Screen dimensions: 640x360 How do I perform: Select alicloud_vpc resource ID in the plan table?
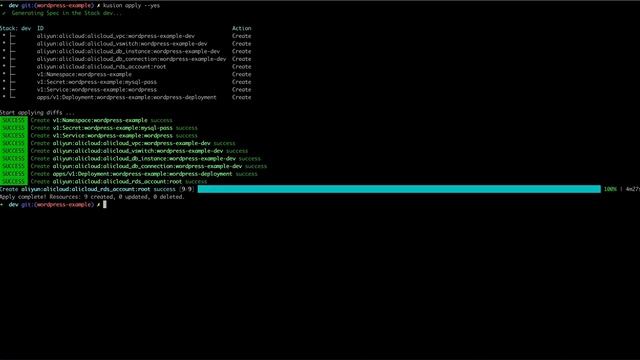(x=116, y=36)
